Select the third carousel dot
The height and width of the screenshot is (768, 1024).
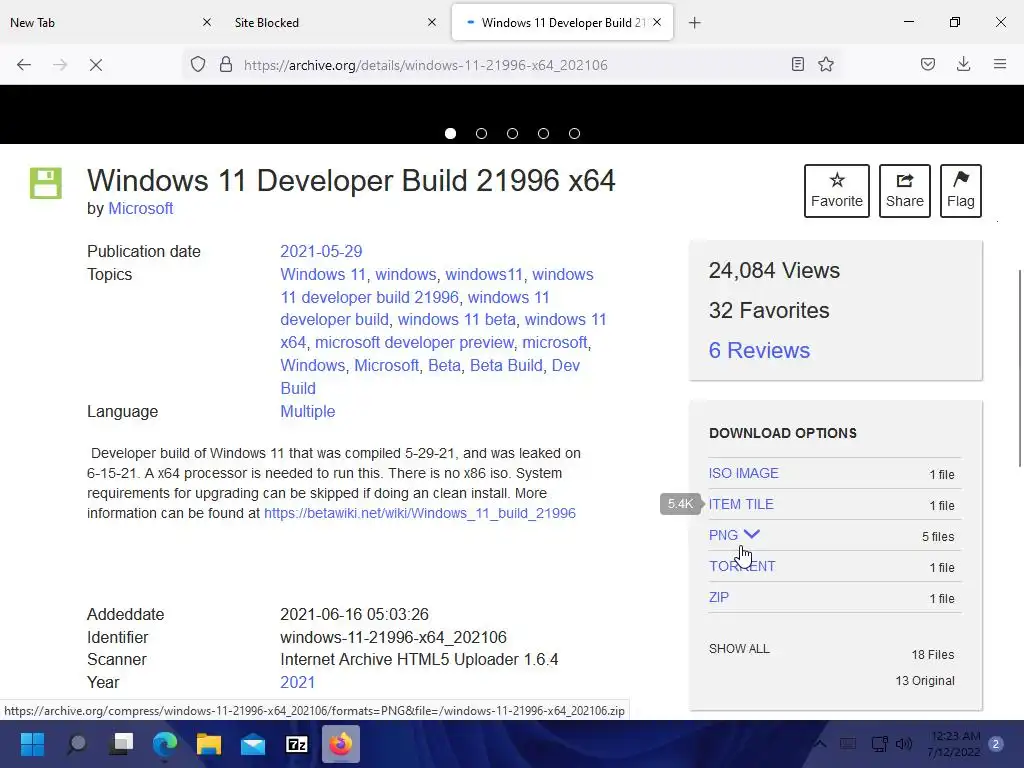pyautogui.click(x=513, y=133)
